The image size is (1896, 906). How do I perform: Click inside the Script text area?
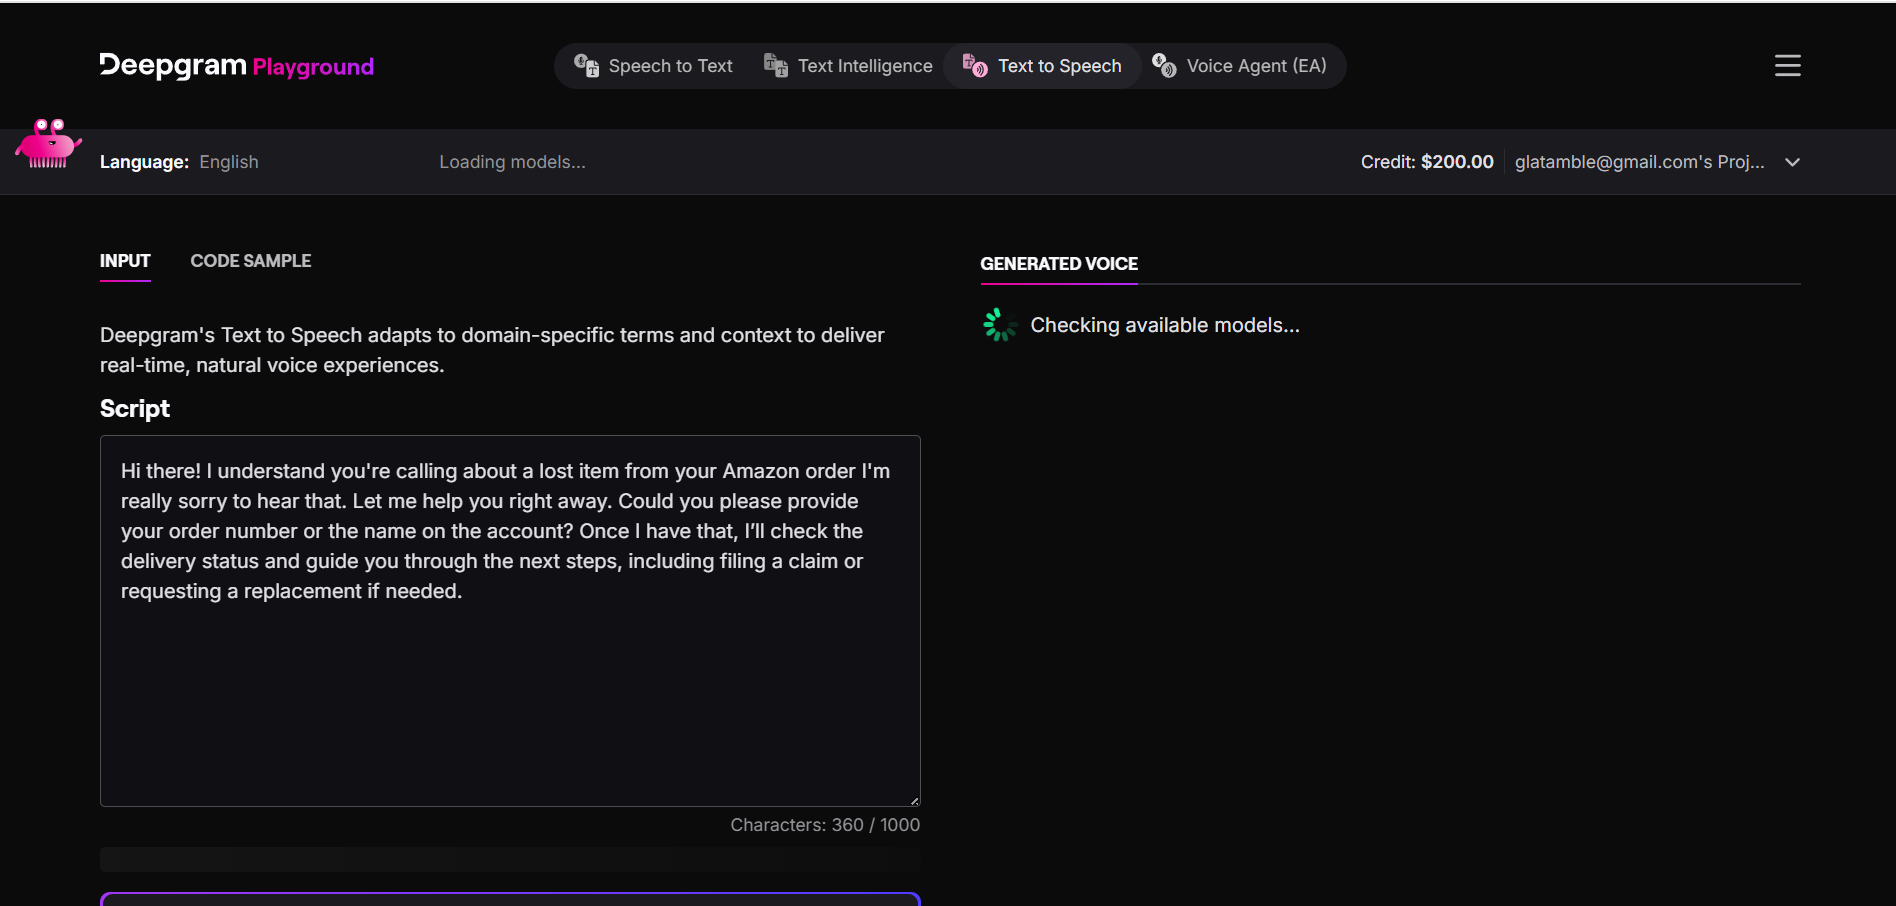click(x=510, y=621)
